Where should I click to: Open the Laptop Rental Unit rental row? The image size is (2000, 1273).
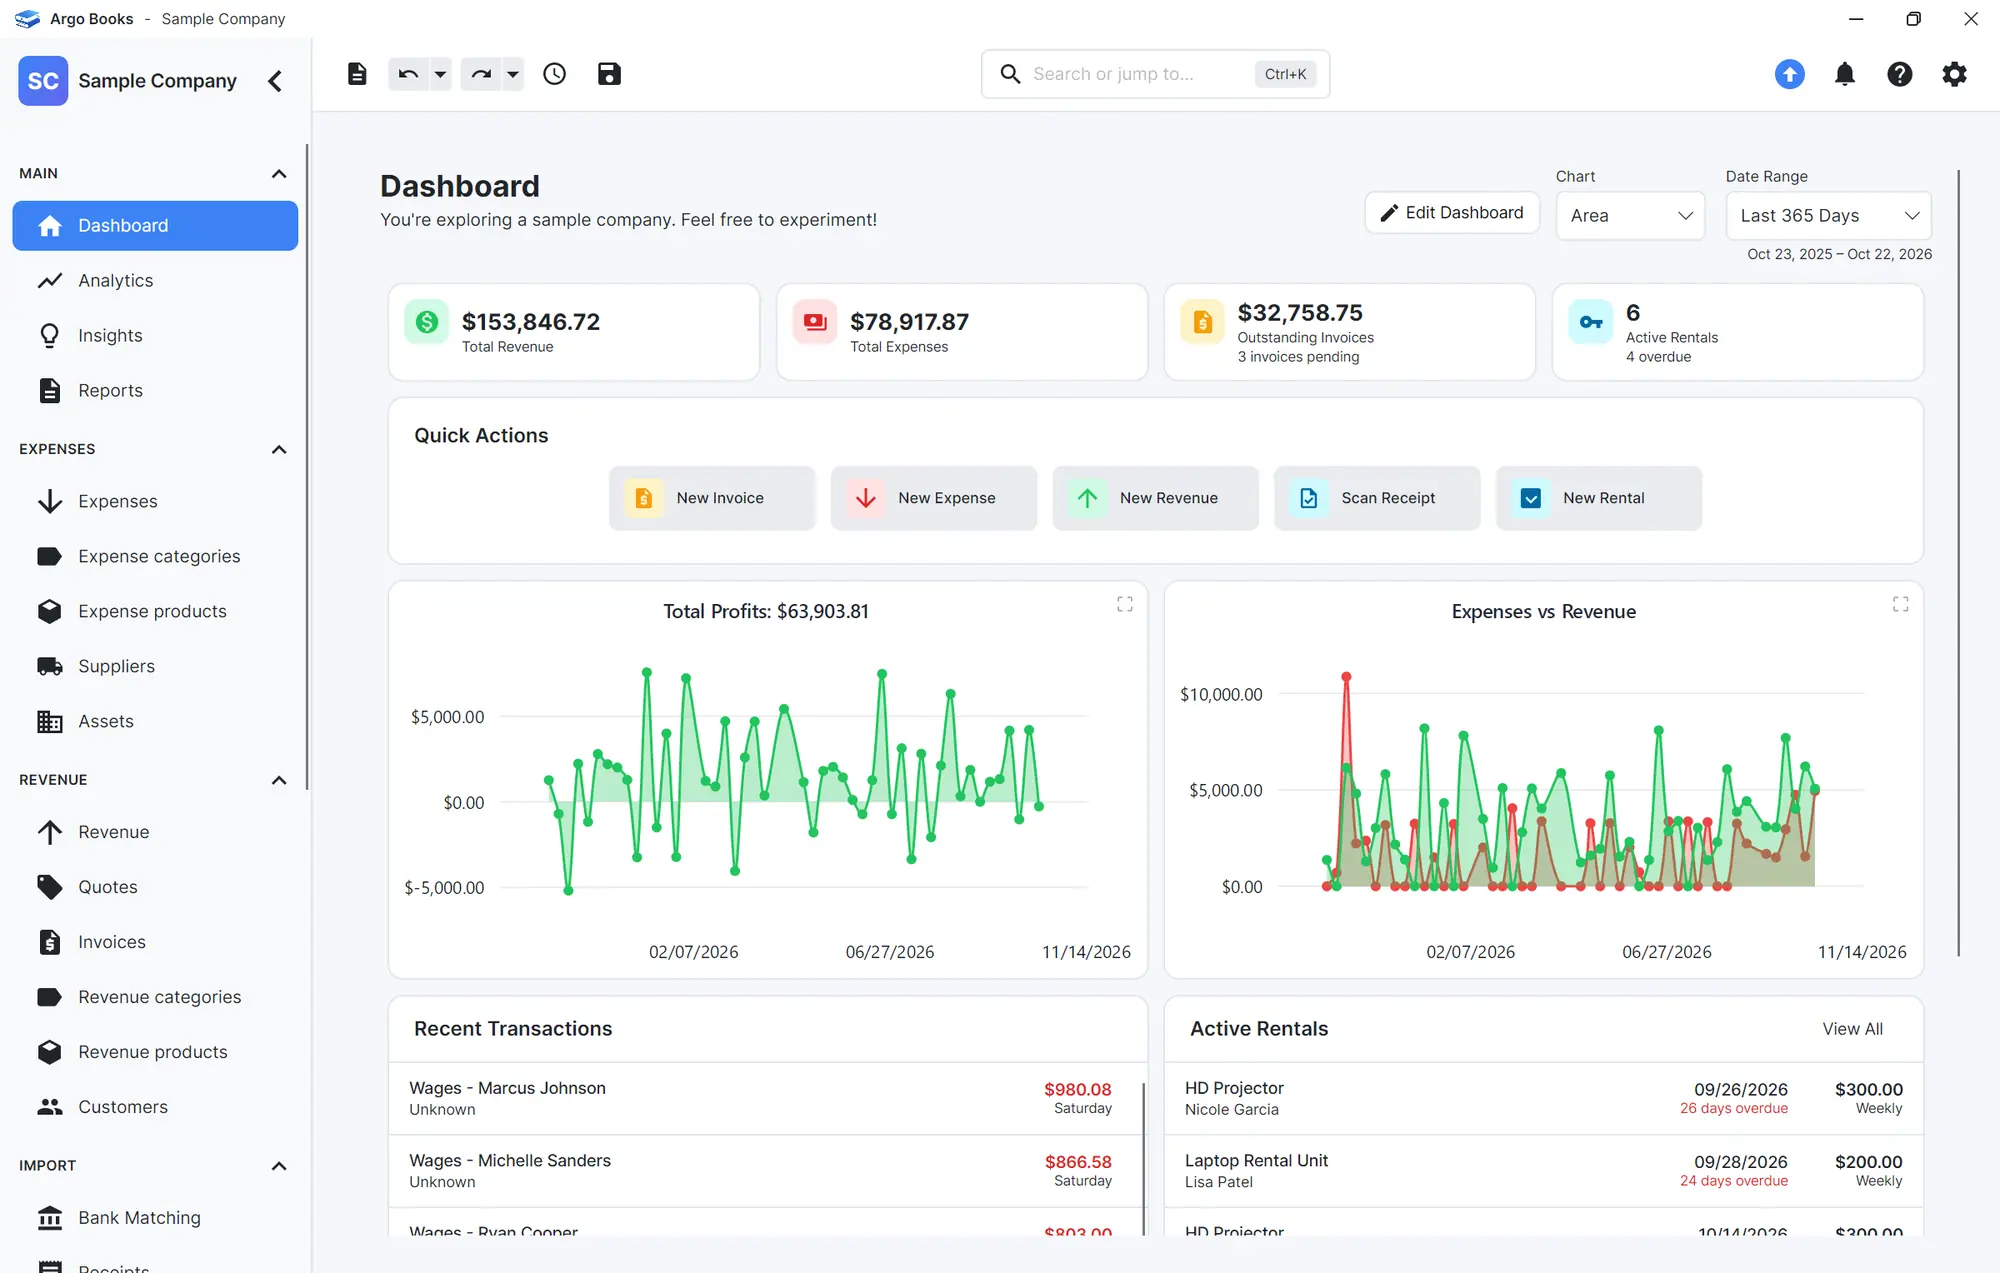(1544, 1171)
